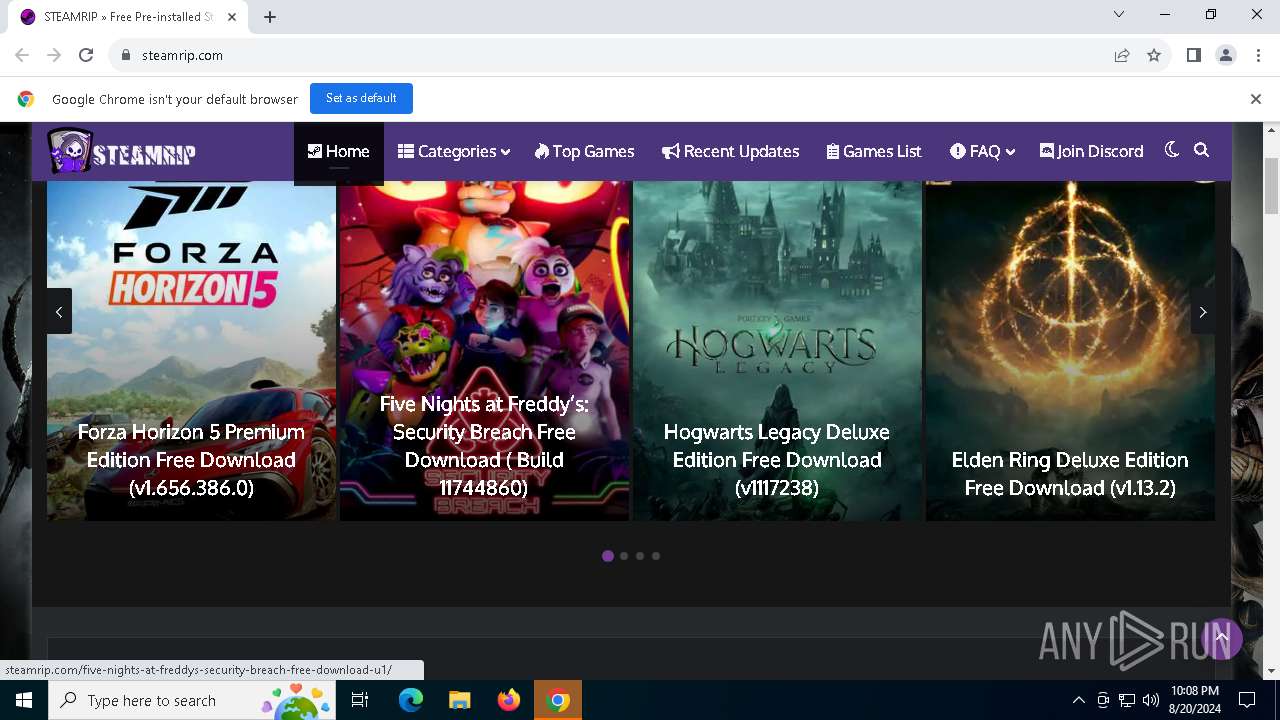Reload the current page
The height and width of the screenshot is (720, 1280).
86,55
